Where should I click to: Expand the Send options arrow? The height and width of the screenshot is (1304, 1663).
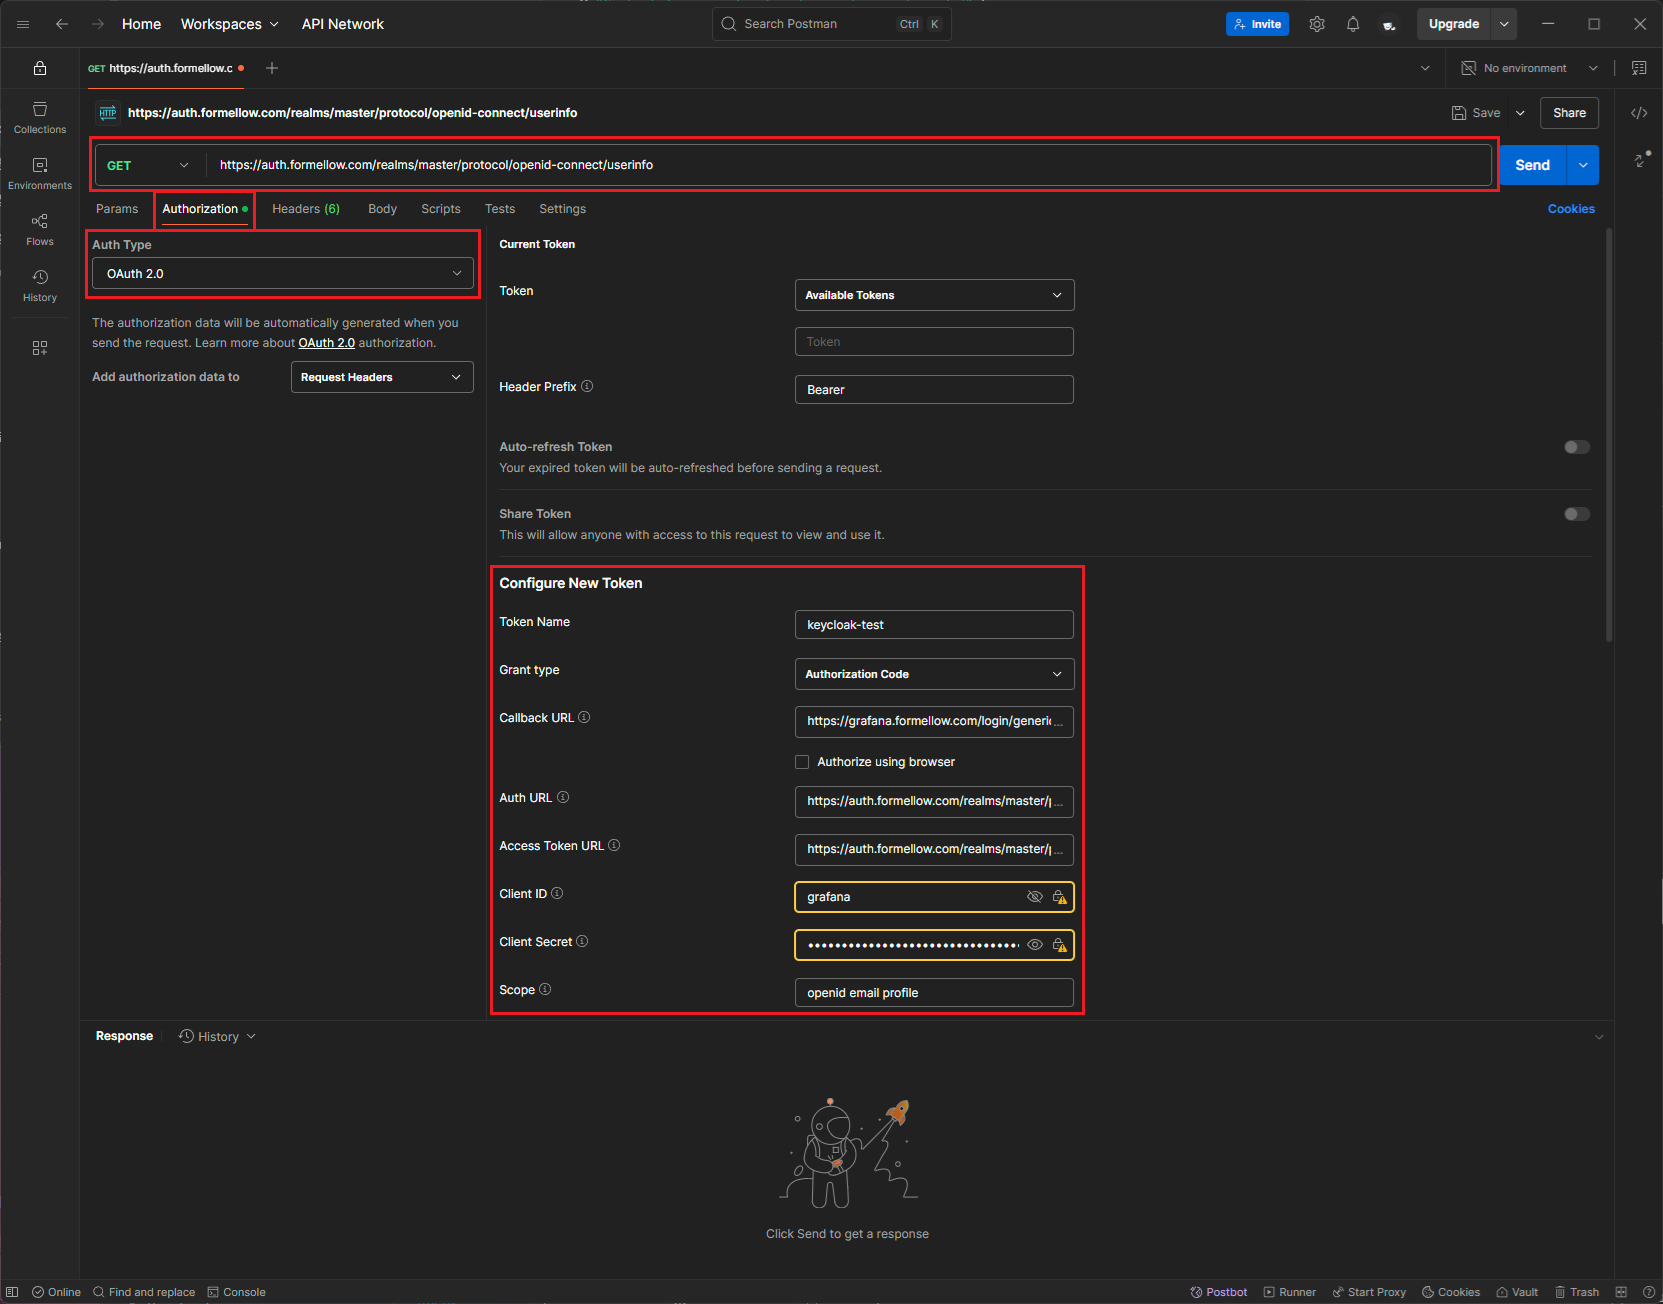point(1583,165)
